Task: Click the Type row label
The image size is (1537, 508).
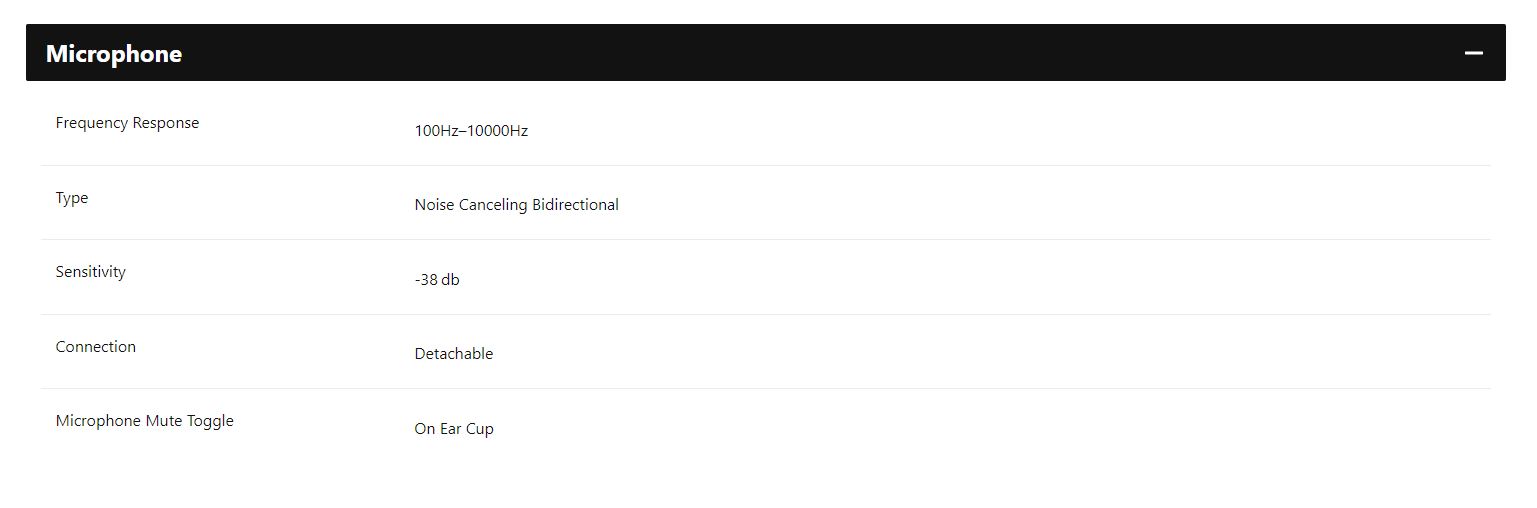Action: point(72,198)
